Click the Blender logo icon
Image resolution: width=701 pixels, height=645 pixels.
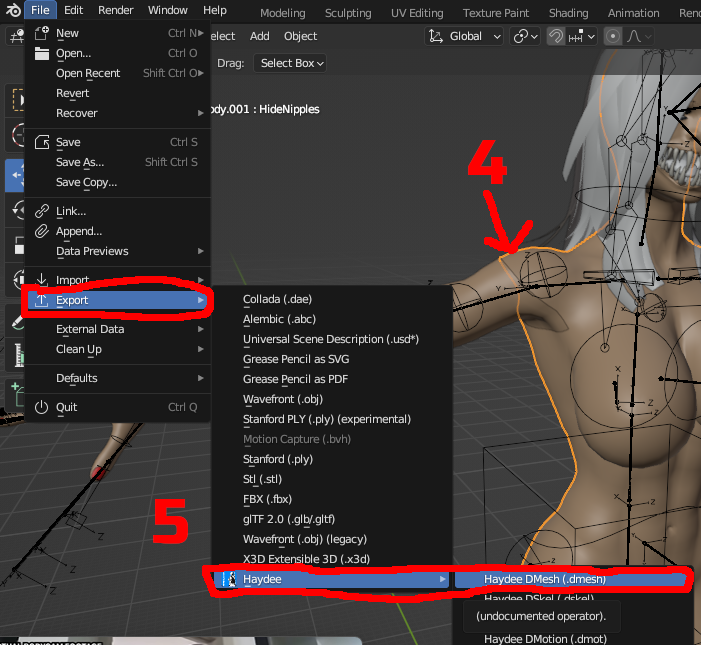[x=13, y=10]
